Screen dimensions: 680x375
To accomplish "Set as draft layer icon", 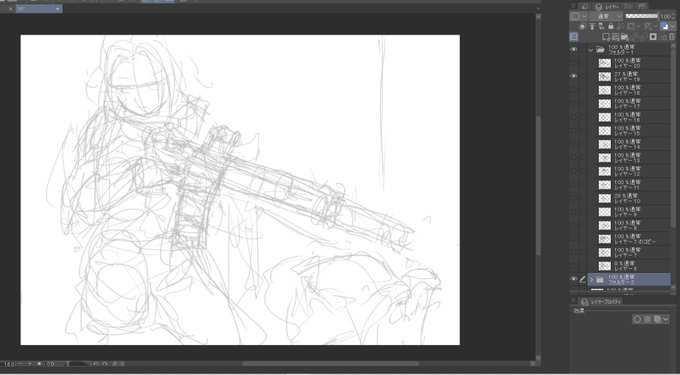I will coord(601,26).
